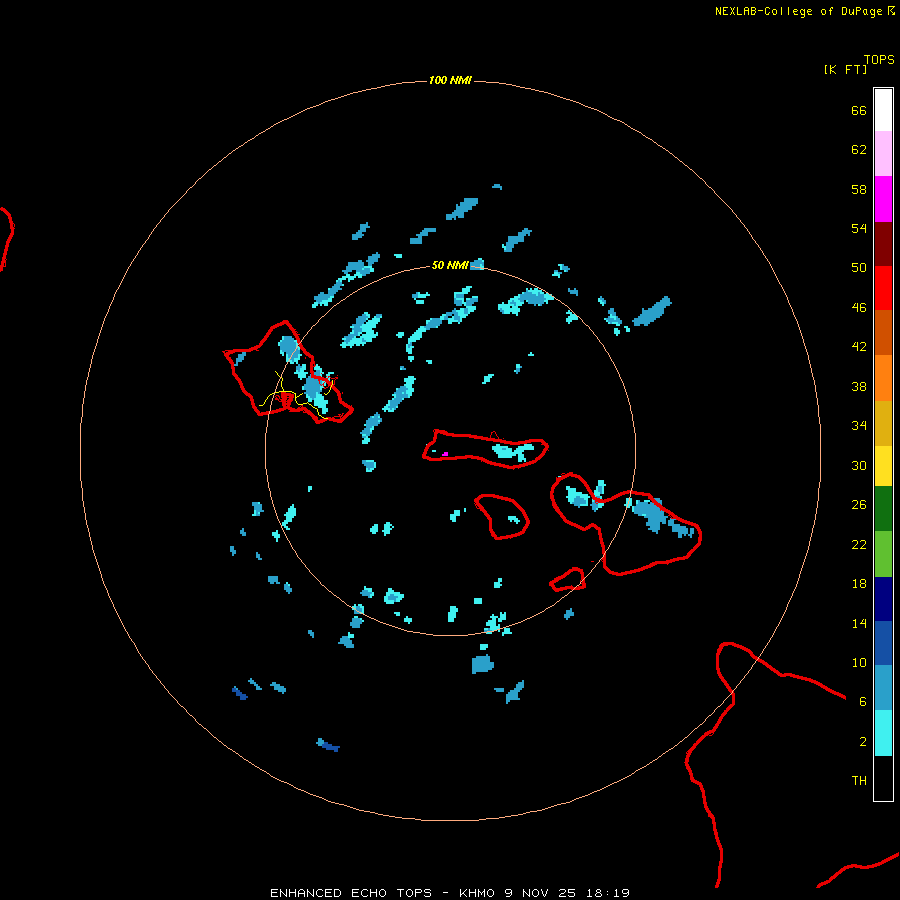Image resolution: width=900 pixels, height=900 pixels.
Task: Click the 50 NMI range ring label
Action: coord(450,265)
